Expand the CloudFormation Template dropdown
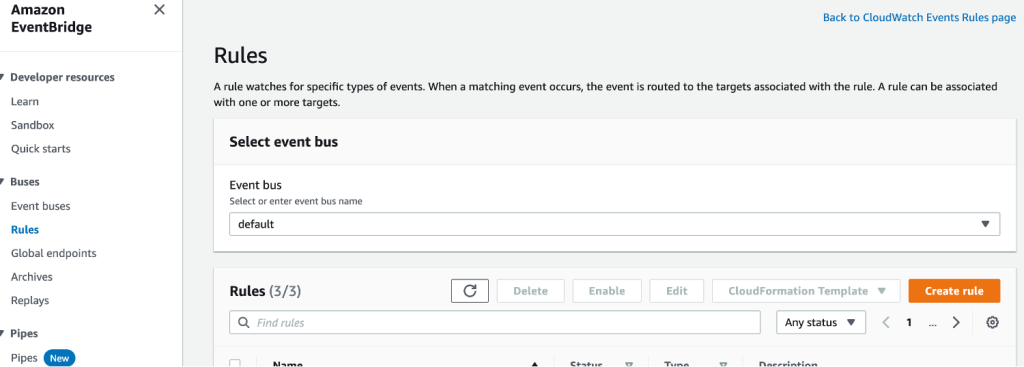Viewport: 1024px width, 367px height. click(806, 291)
